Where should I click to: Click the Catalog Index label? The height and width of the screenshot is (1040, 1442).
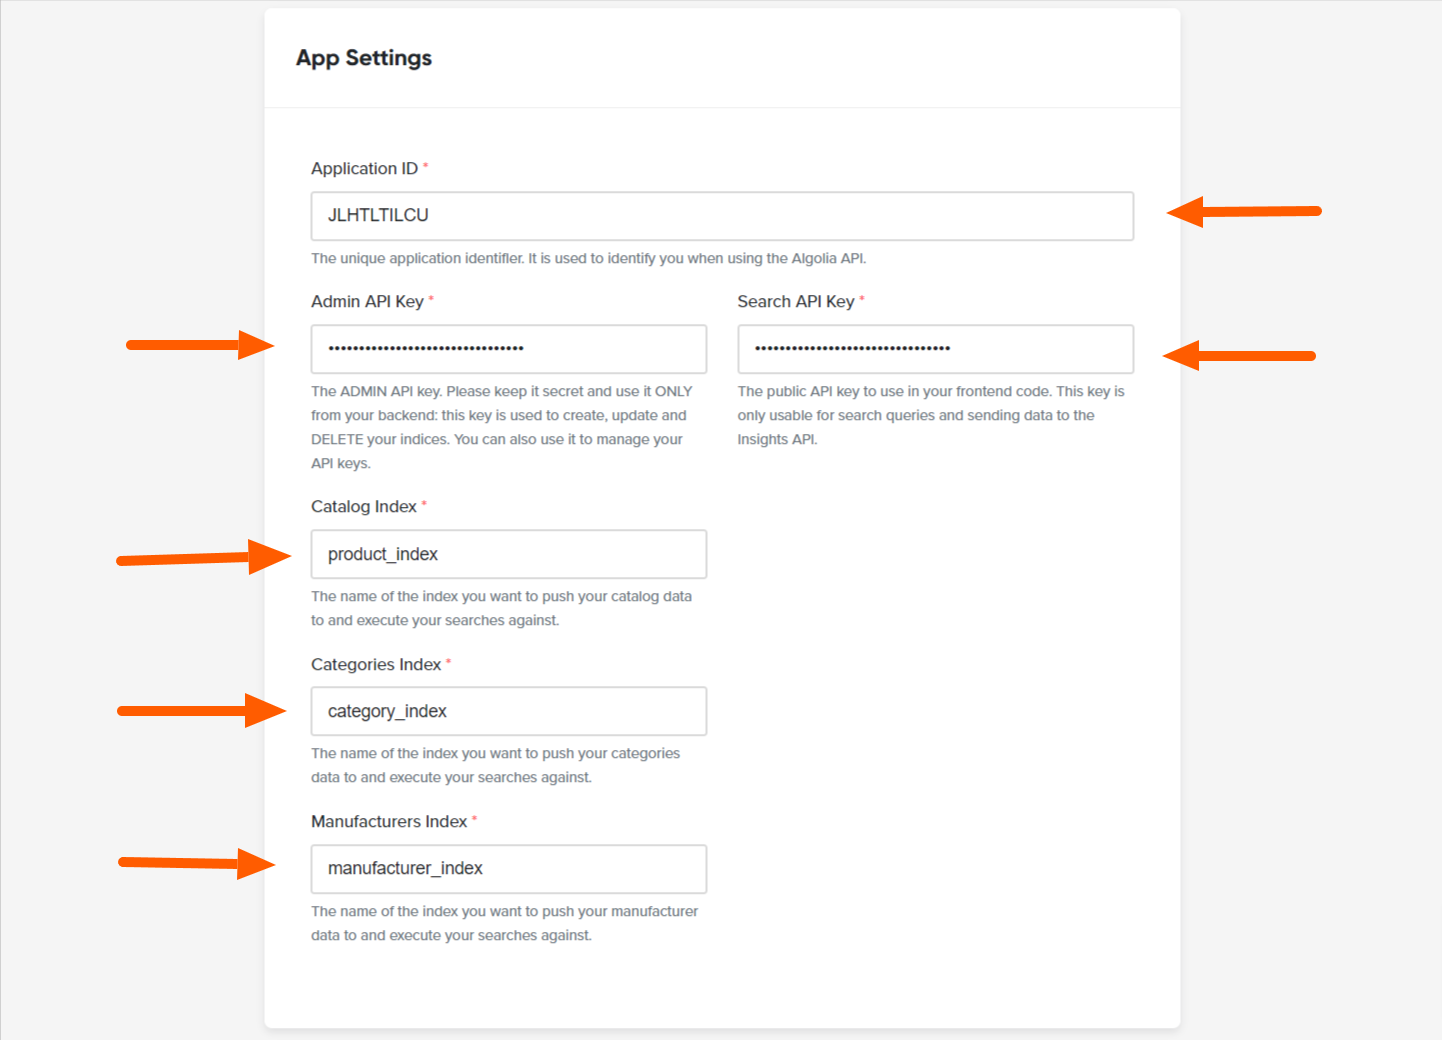(364, 506)
